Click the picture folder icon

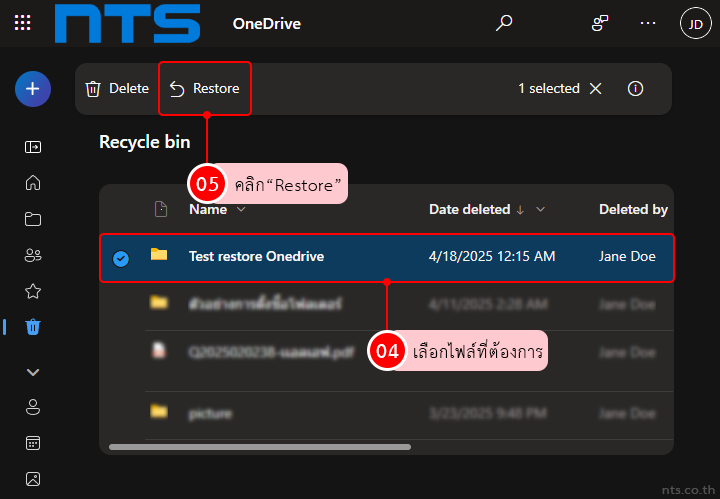[159, 411]
